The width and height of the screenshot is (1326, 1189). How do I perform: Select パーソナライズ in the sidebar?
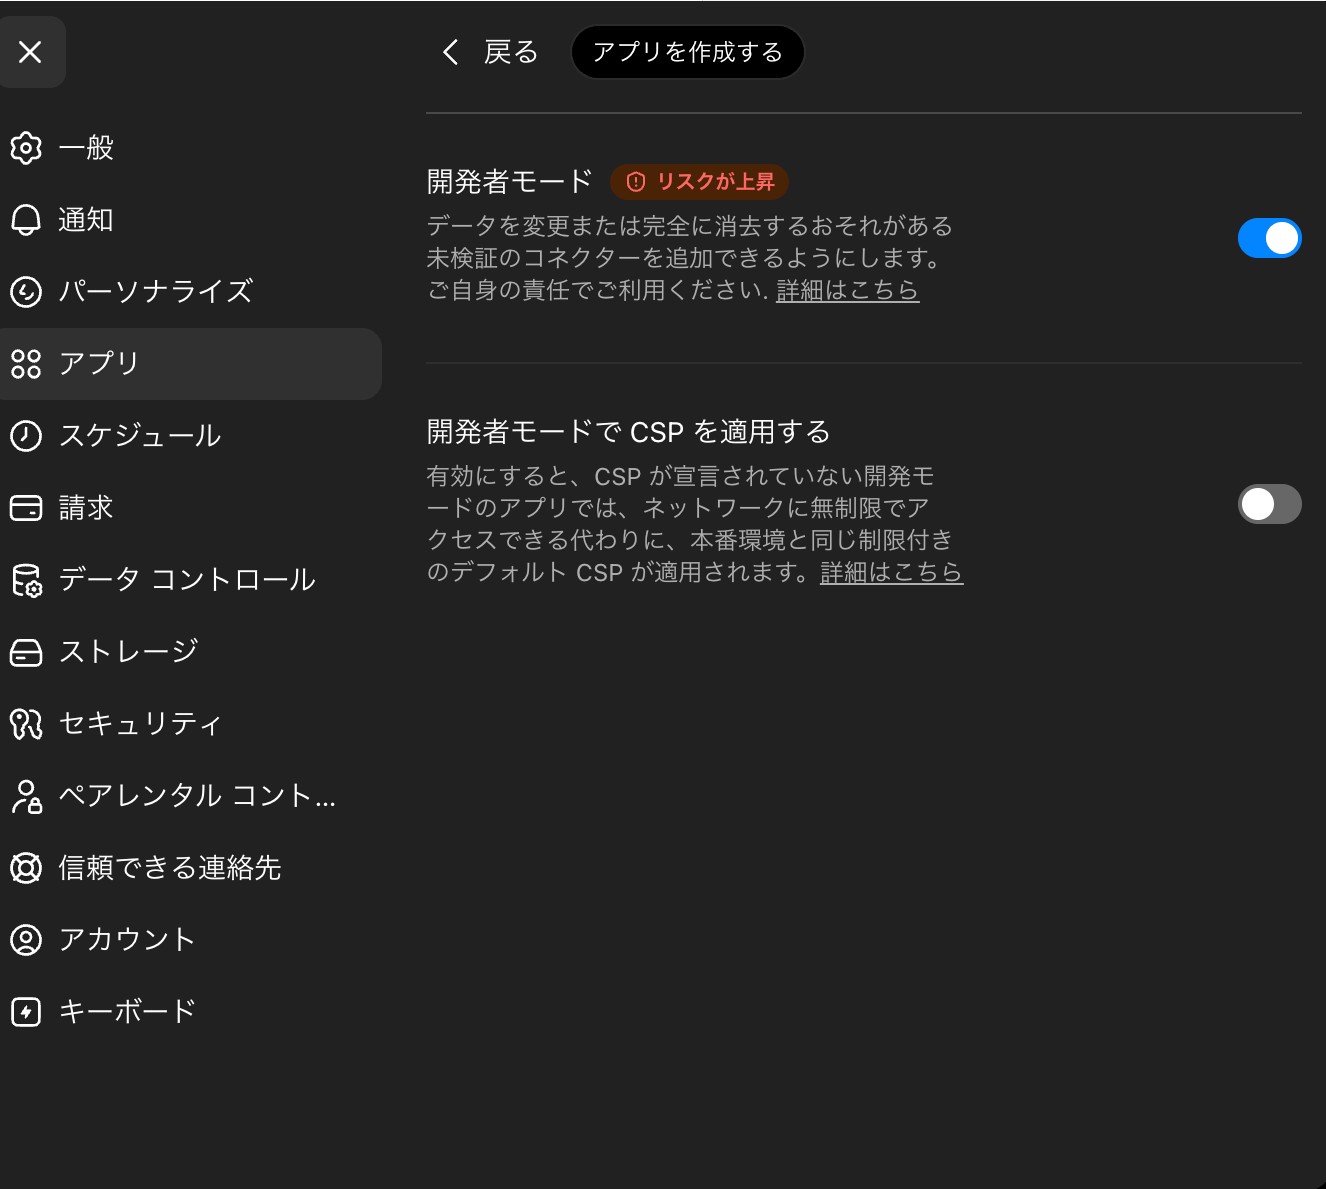(190, 292)
